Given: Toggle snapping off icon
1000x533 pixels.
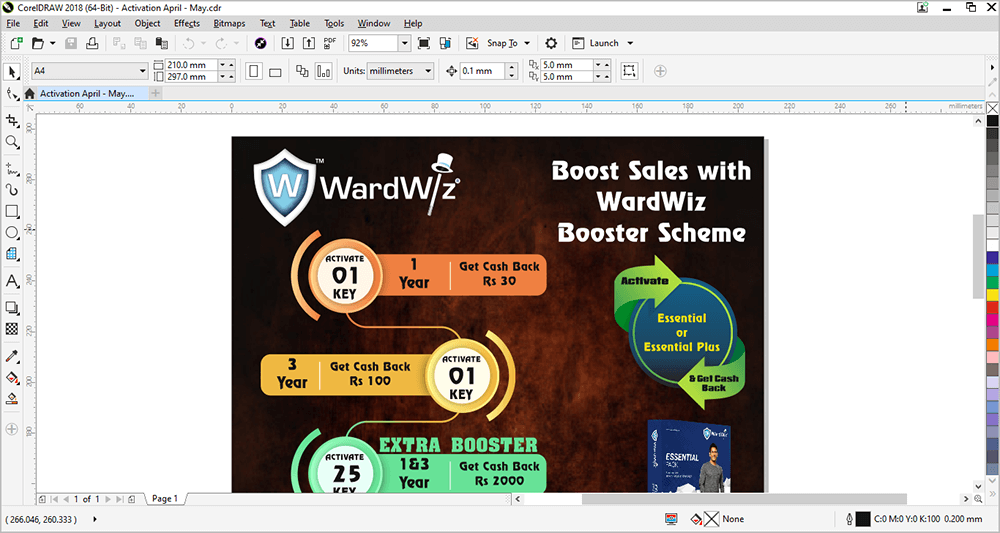Looking at the screenshot, I should tap(472, 43).
